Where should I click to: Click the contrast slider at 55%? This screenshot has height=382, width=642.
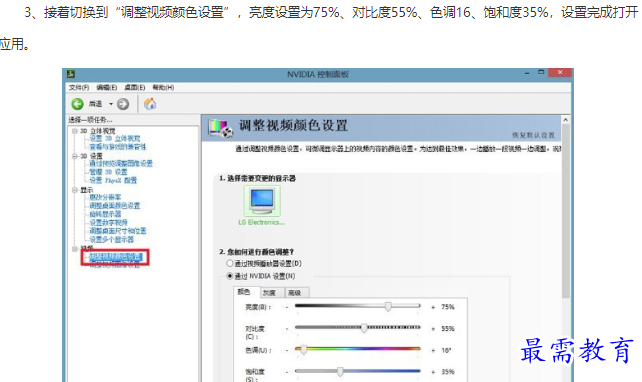click(x=364, y=328)
